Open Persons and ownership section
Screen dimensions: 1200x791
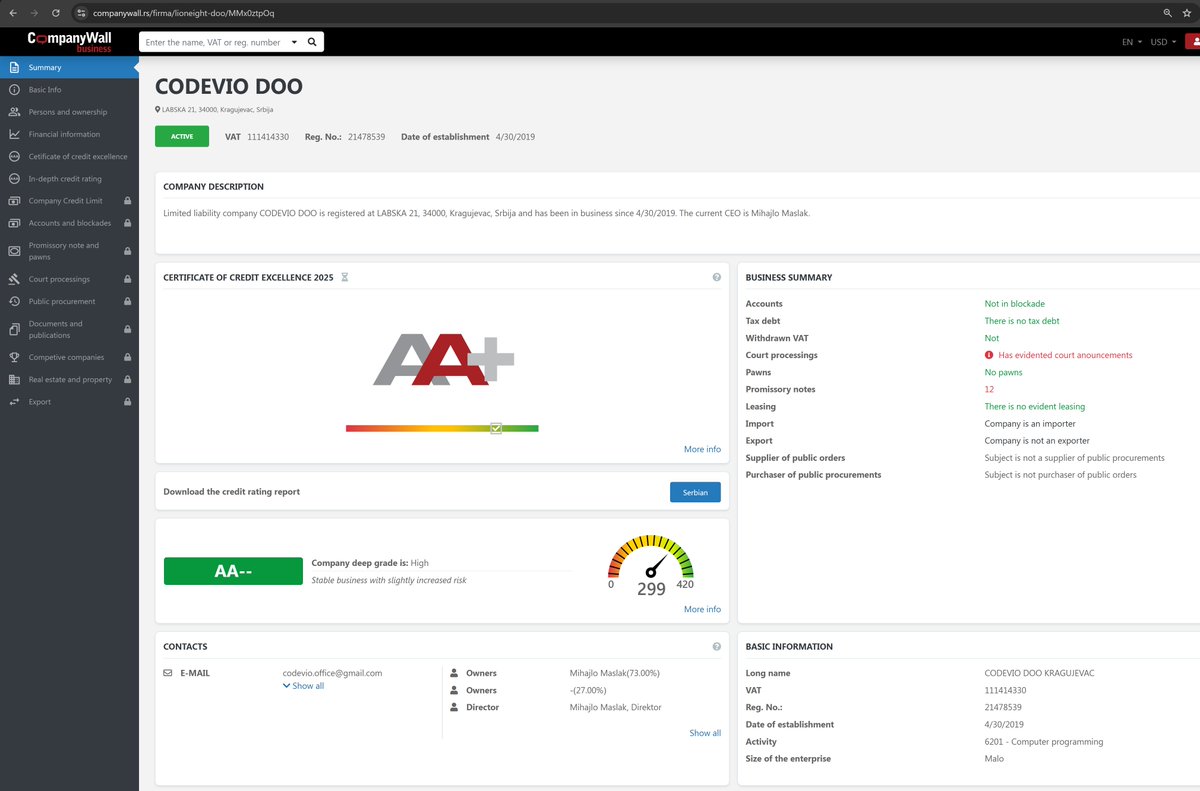click(x=69, y=112)
